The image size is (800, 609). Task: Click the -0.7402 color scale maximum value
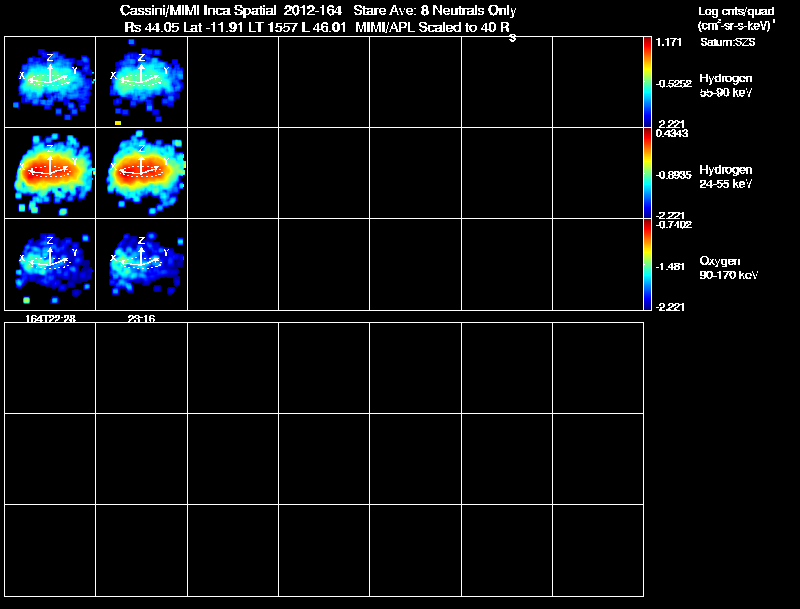(673, 225)
